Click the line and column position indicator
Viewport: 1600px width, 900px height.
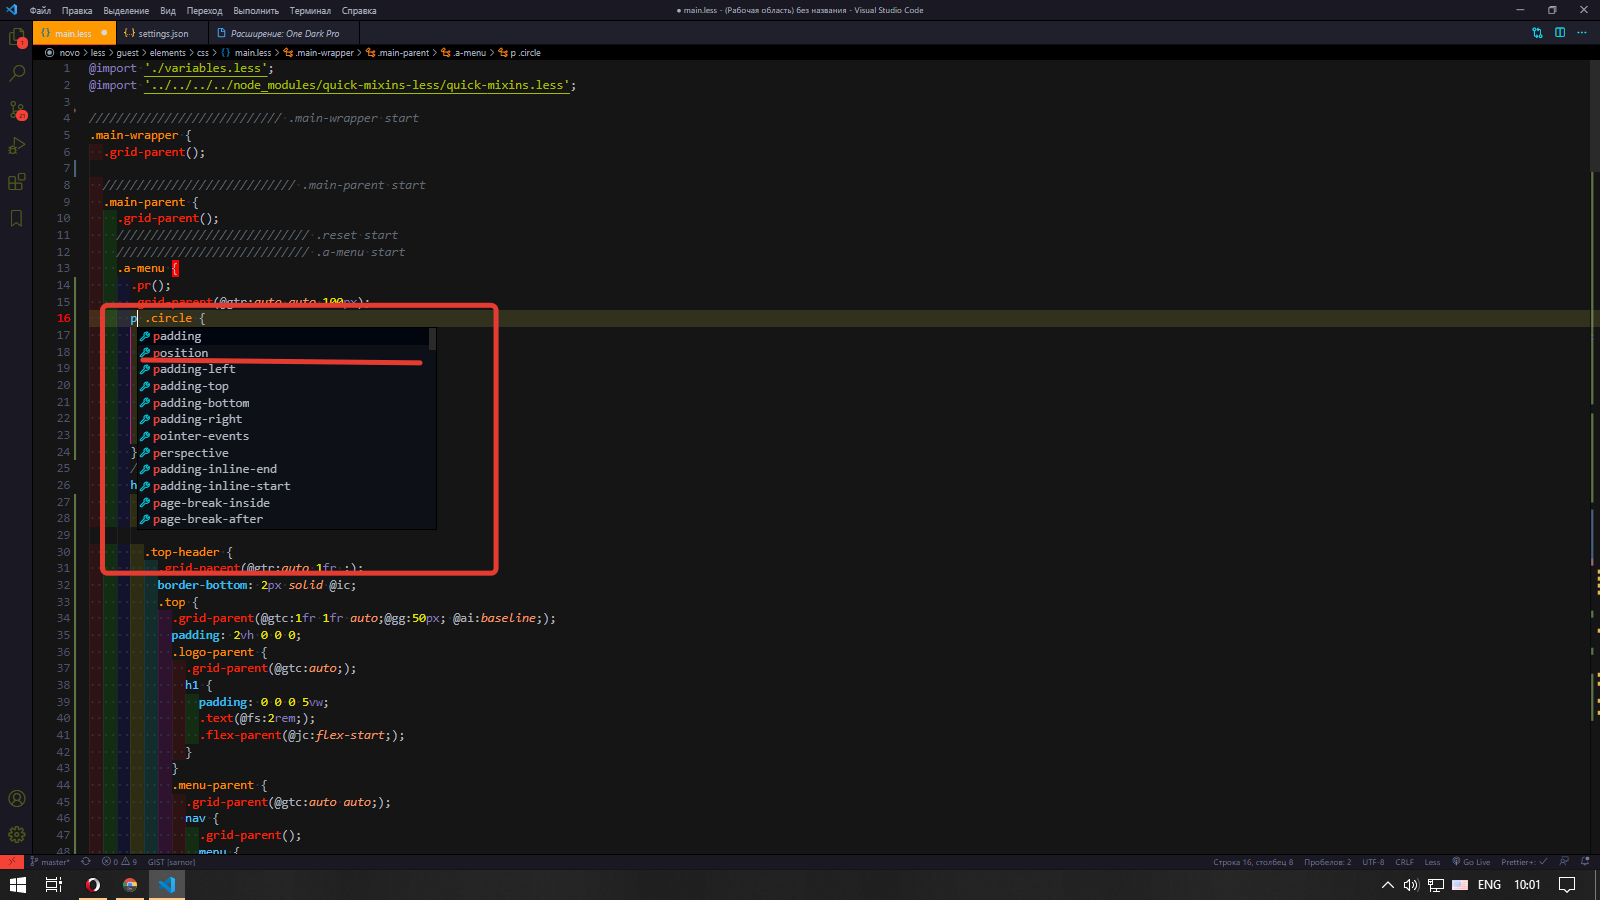1253,861
